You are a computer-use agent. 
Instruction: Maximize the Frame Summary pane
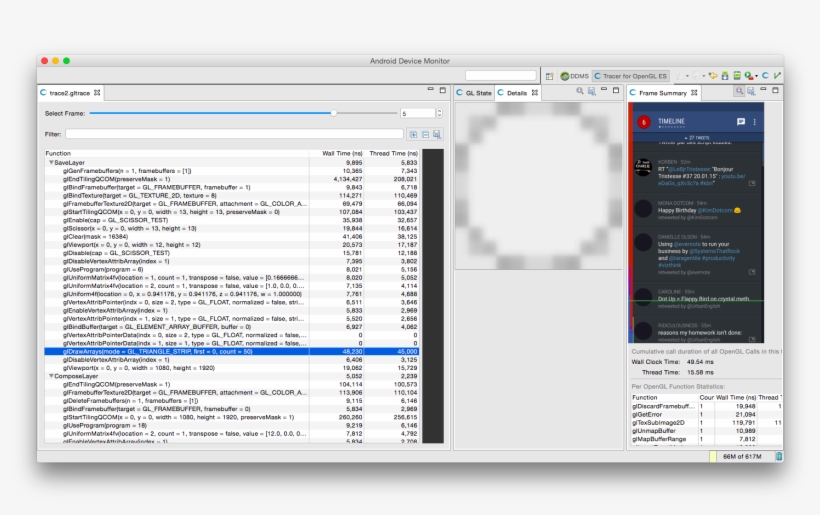(x=776, y=90)
